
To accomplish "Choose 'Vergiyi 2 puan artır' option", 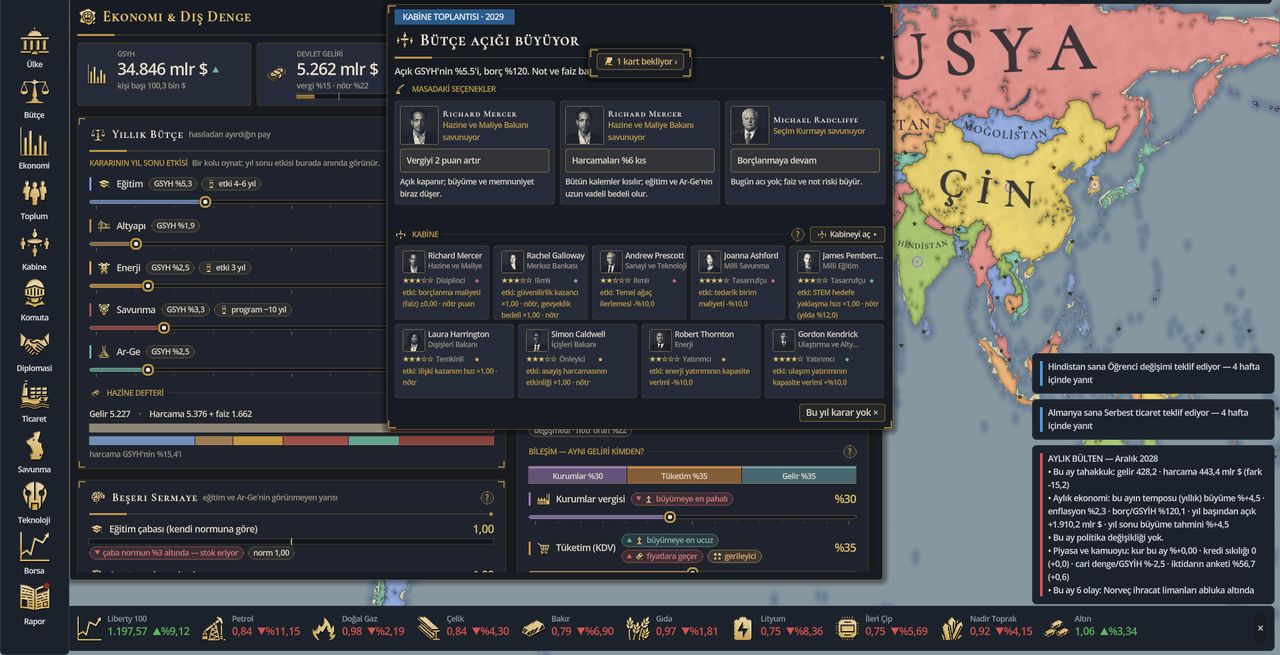I will (475, 160).
